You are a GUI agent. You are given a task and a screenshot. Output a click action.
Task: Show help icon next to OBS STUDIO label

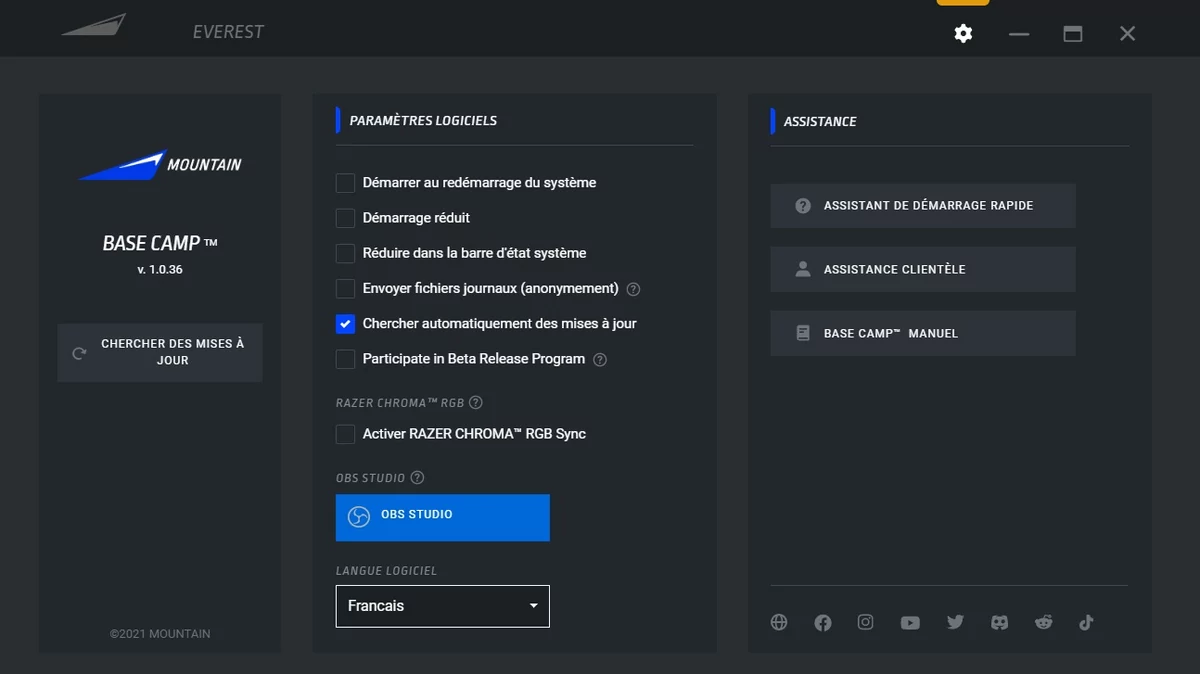[x=417, y=478]
